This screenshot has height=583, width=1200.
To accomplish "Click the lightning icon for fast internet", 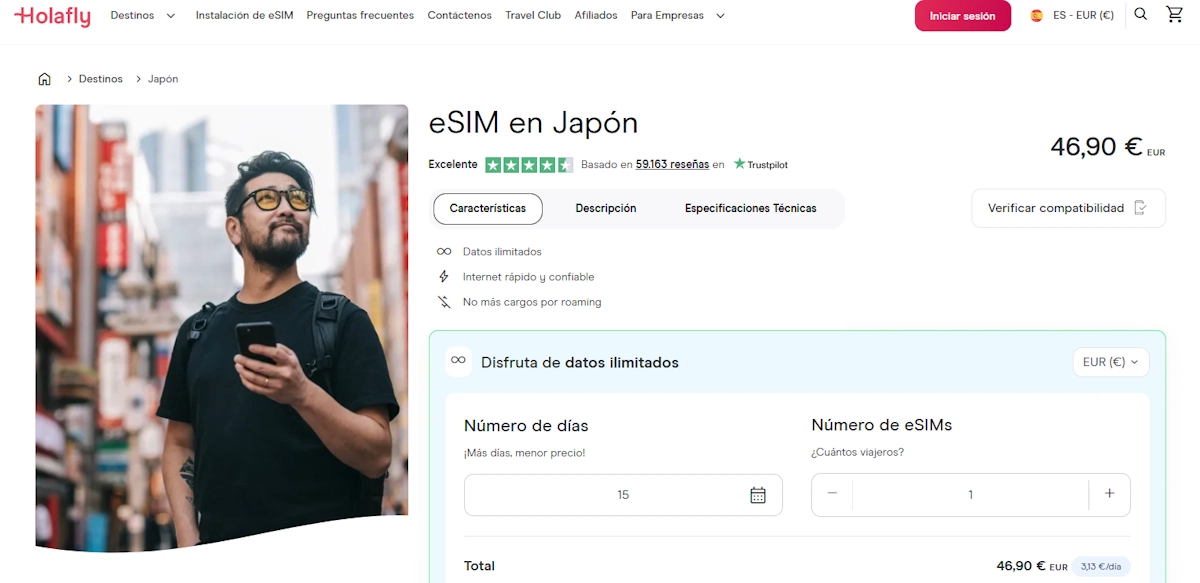I will pyautogui.click(x=444, y=277).
